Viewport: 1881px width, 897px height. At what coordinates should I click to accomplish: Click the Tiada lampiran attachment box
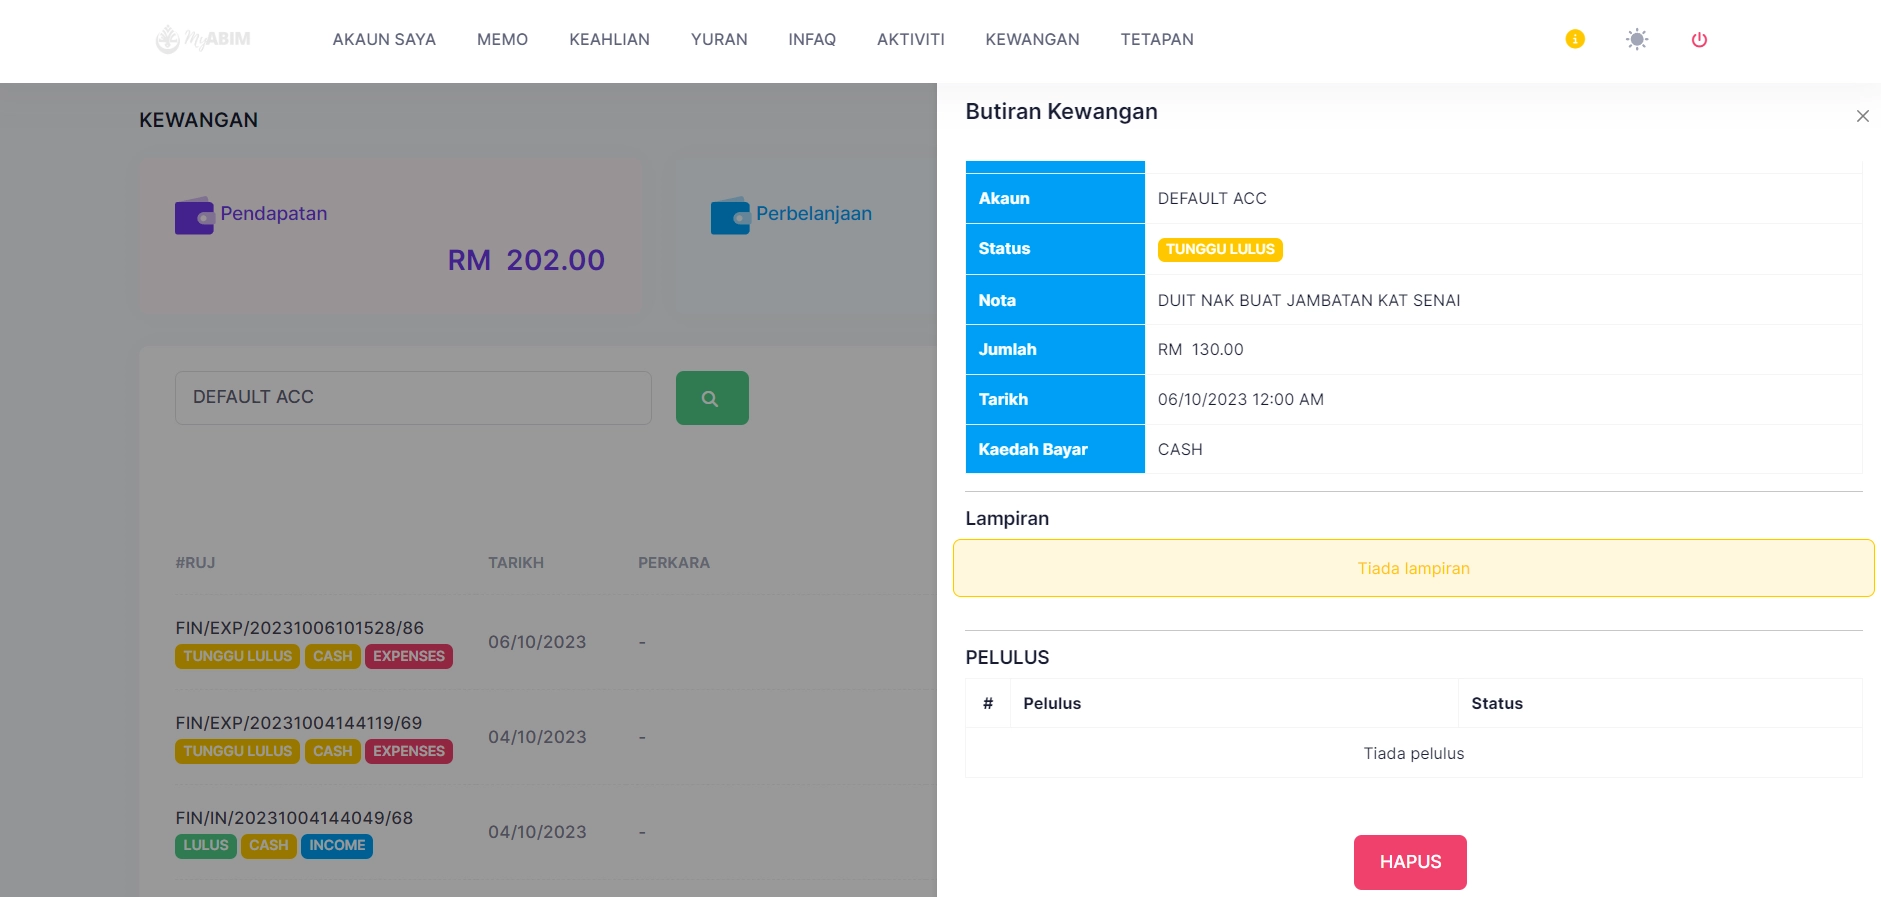tap(1412, 568)
